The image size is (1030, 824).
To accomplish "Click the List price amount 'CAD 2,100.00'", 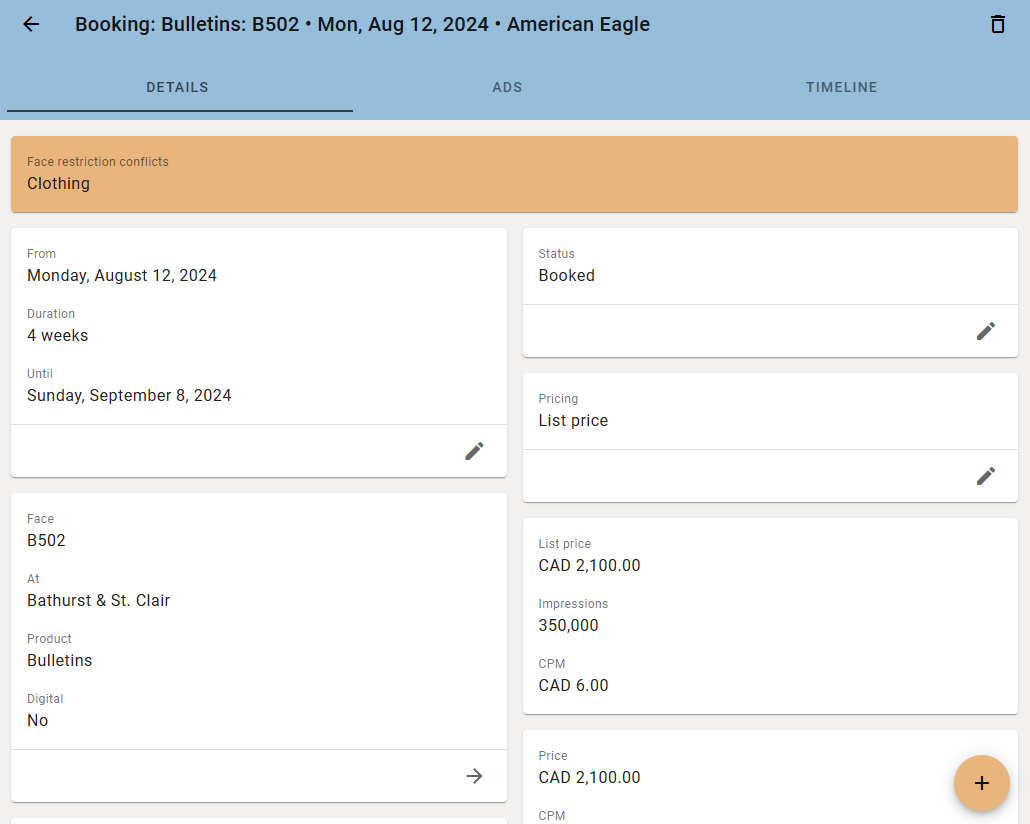I will pos(589,566).
